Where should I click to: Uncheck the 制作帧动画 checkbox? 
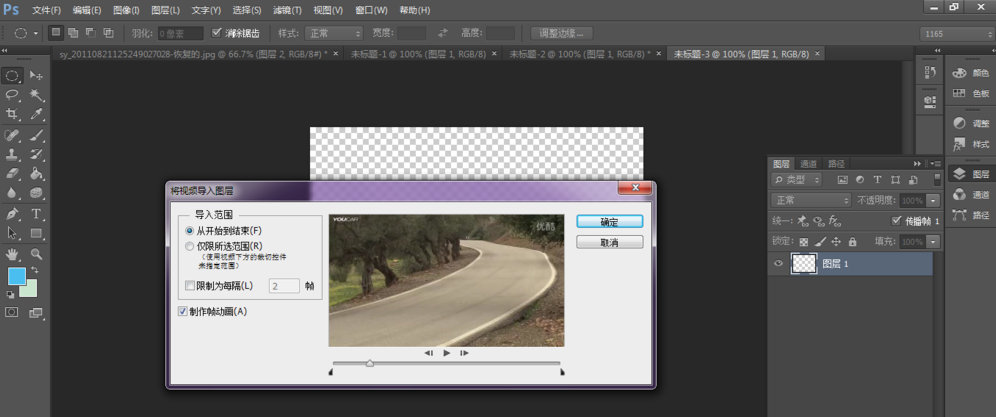click(181, 311)
